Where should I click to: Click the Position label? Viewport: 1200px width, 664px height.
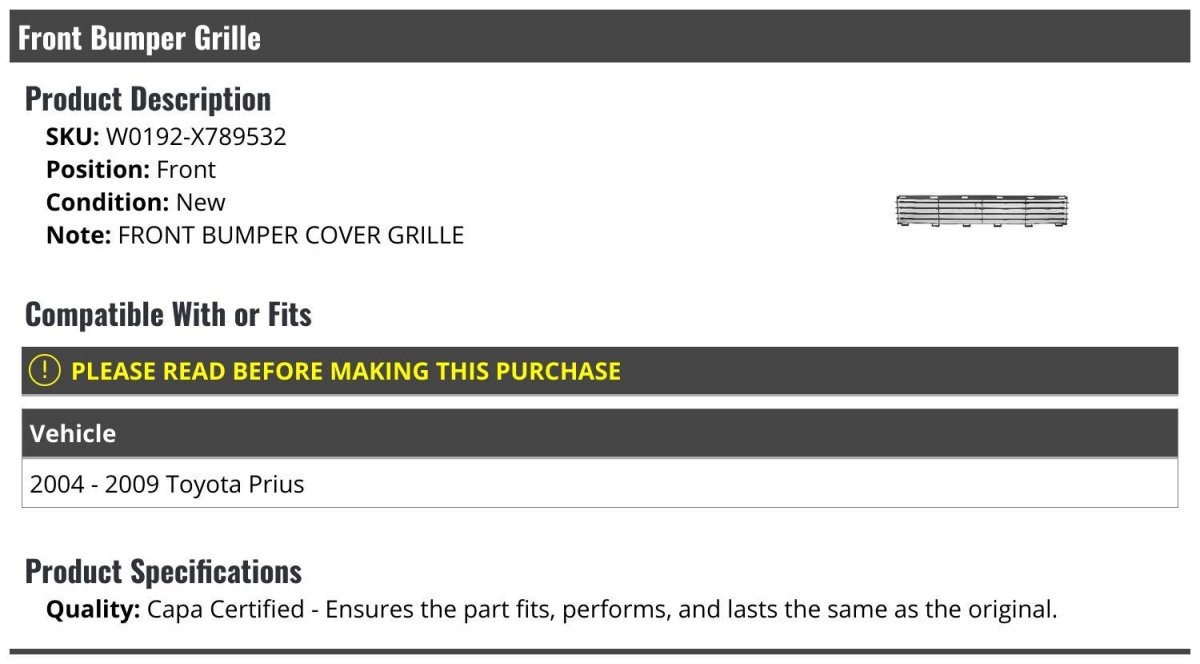pos(98,170)
